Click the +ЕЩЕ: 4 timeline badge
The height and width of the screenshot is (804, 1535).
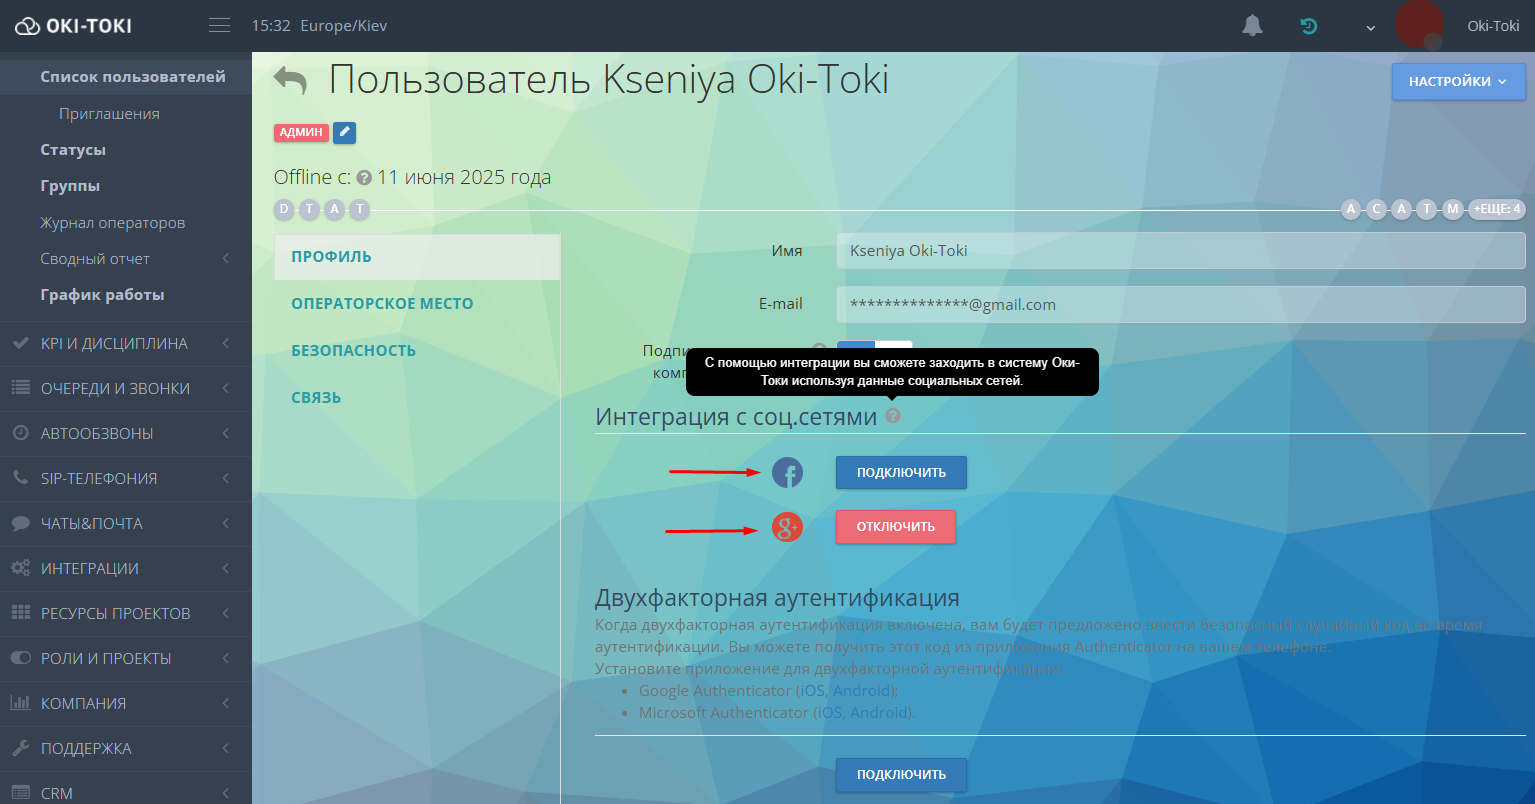(1497, 209)
